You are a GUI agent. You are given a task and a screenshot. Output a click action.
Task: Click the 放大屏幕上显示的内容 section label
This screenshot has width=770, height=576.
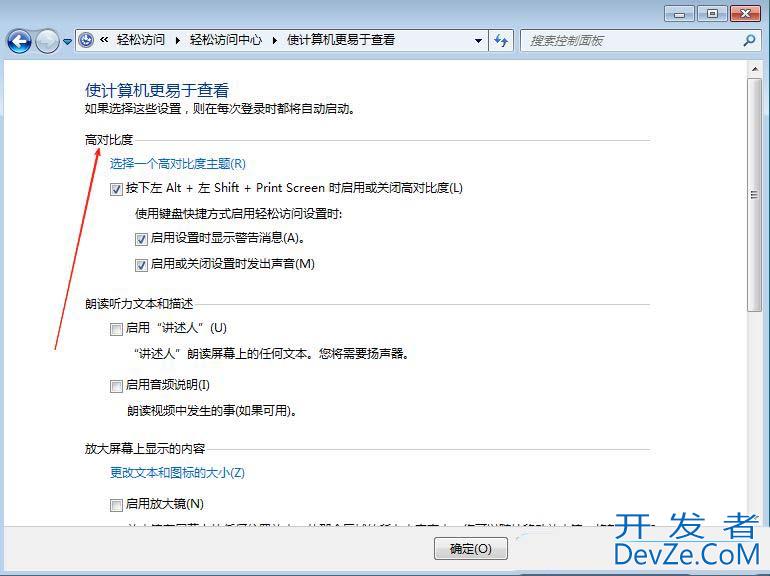pyautogui.click(x=145, y=448)
